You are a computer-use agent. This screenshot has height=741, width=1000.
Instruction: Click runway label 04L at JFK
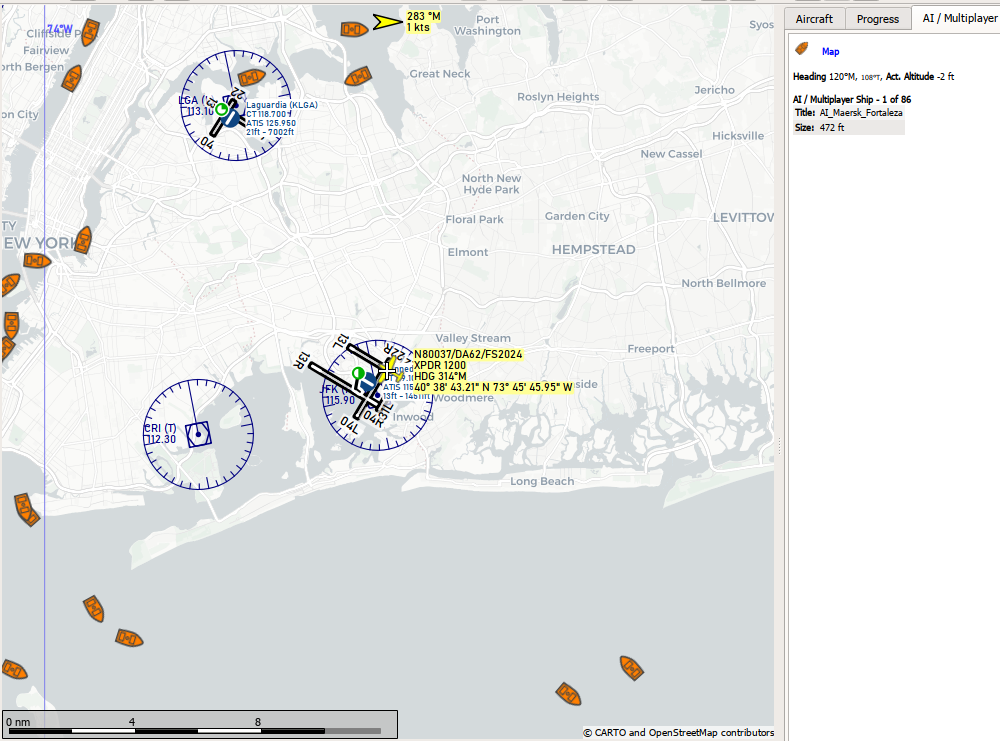click(x=349, y=425)
